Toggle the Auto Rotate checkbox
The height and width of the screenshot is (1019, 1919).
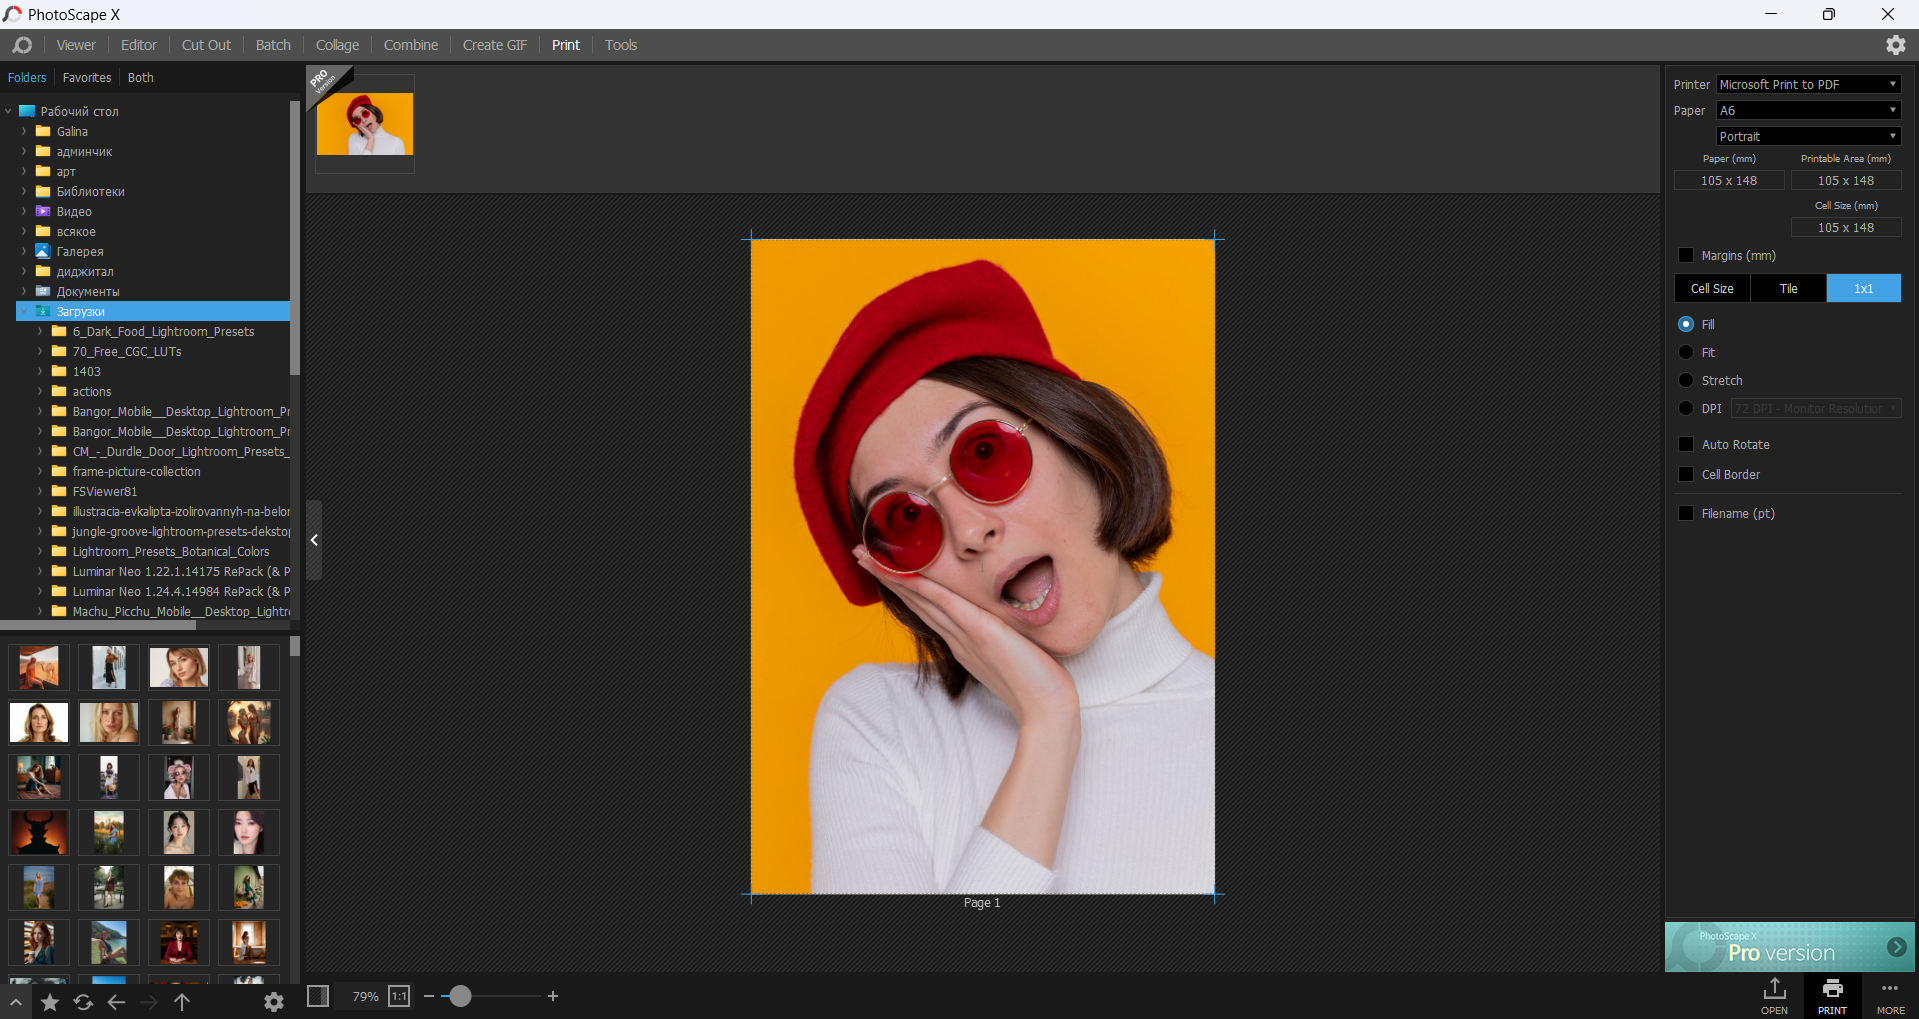[1686, 445]
